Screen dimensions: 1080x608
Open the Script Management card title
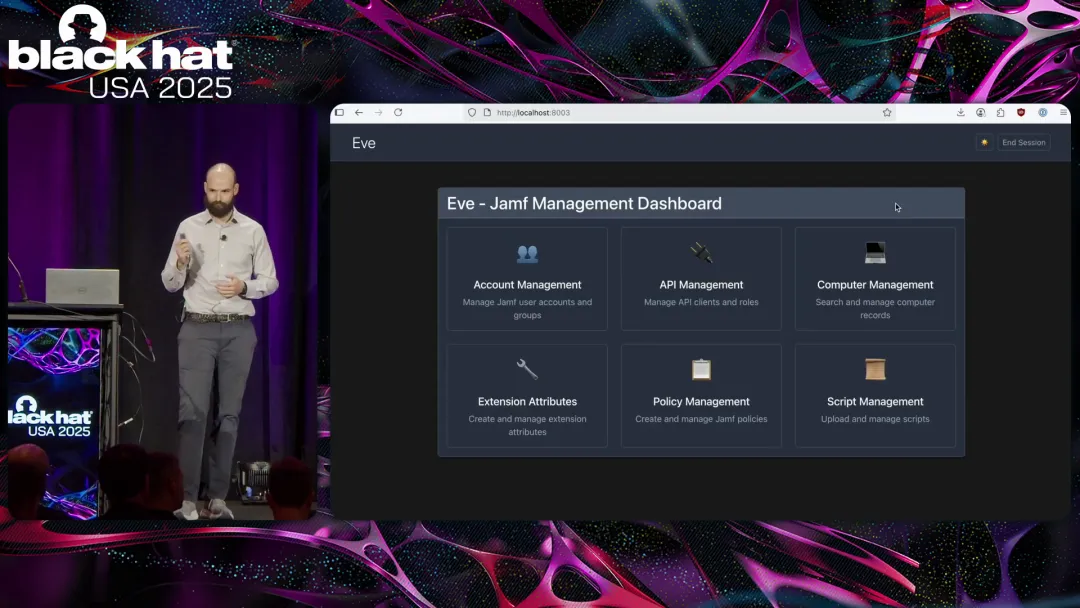(875, 401)
